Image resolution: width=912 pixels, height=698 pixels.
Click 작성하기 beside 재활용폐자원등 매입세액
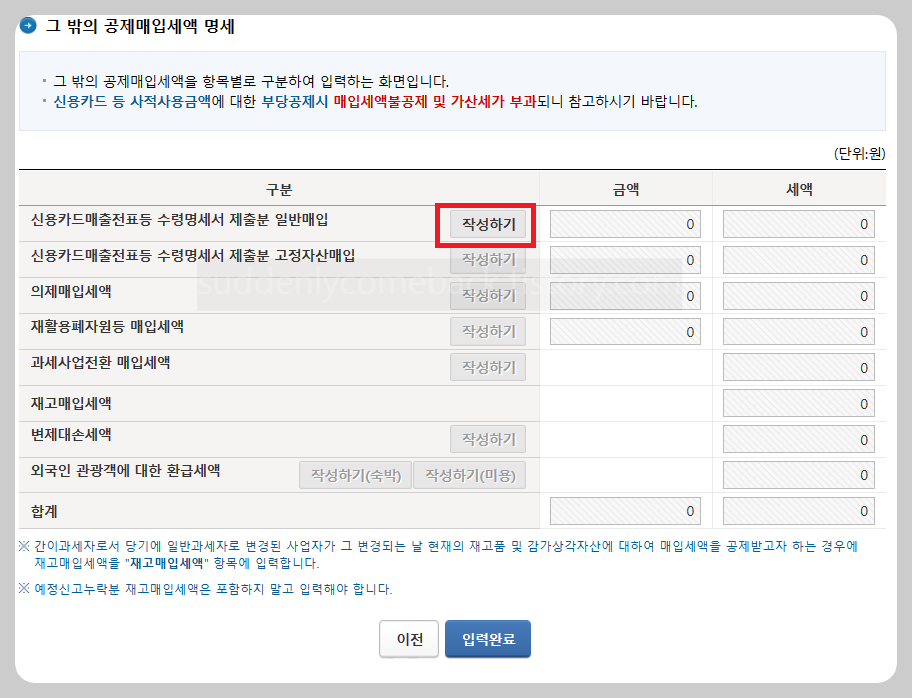pos(487,331)
